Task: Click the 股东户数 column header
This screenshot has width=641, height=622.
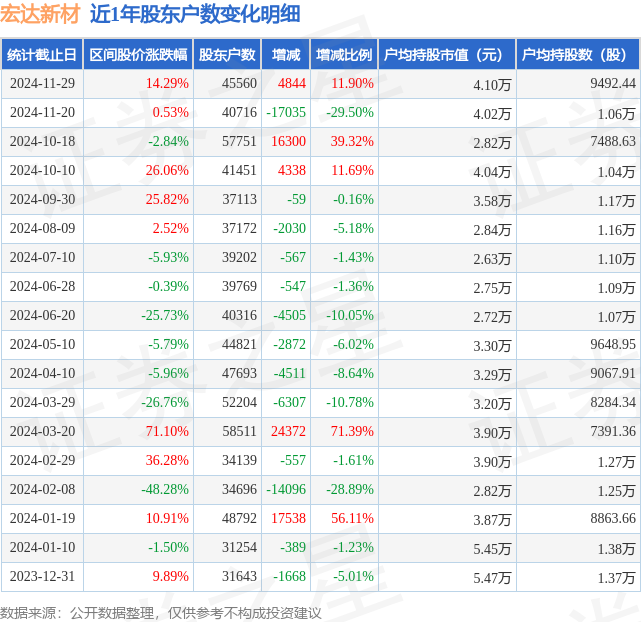Action: (227, 54)
